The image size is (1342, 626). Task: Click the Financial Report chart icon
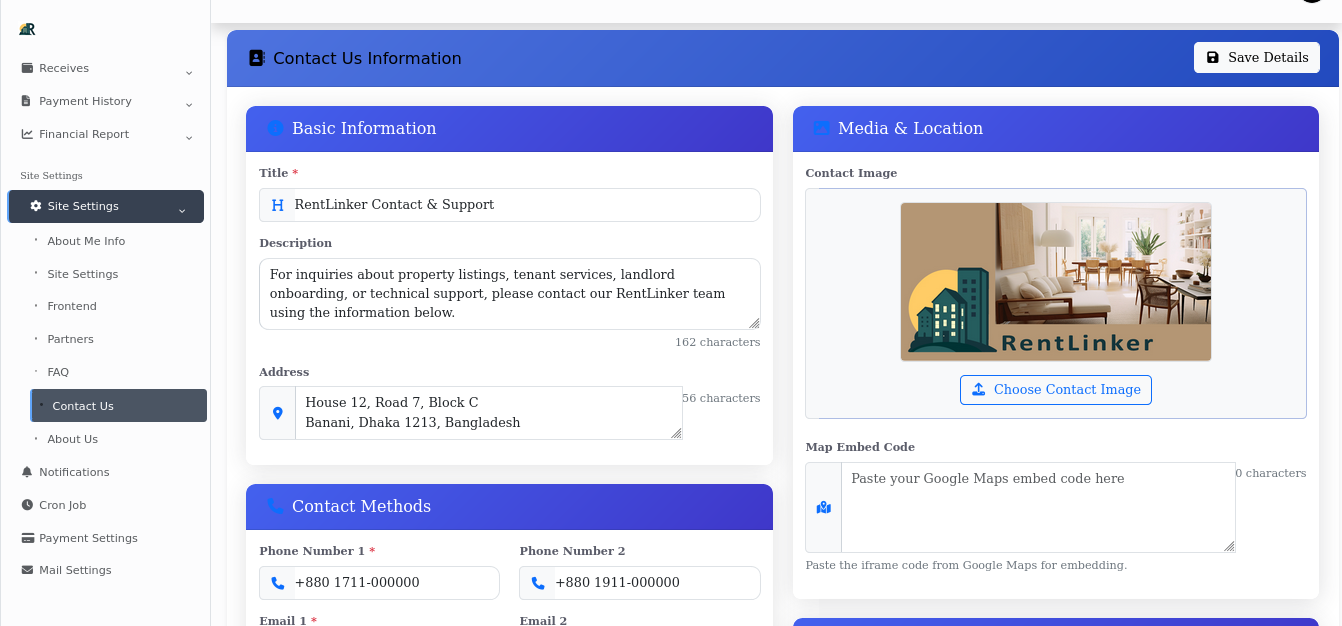25,134
